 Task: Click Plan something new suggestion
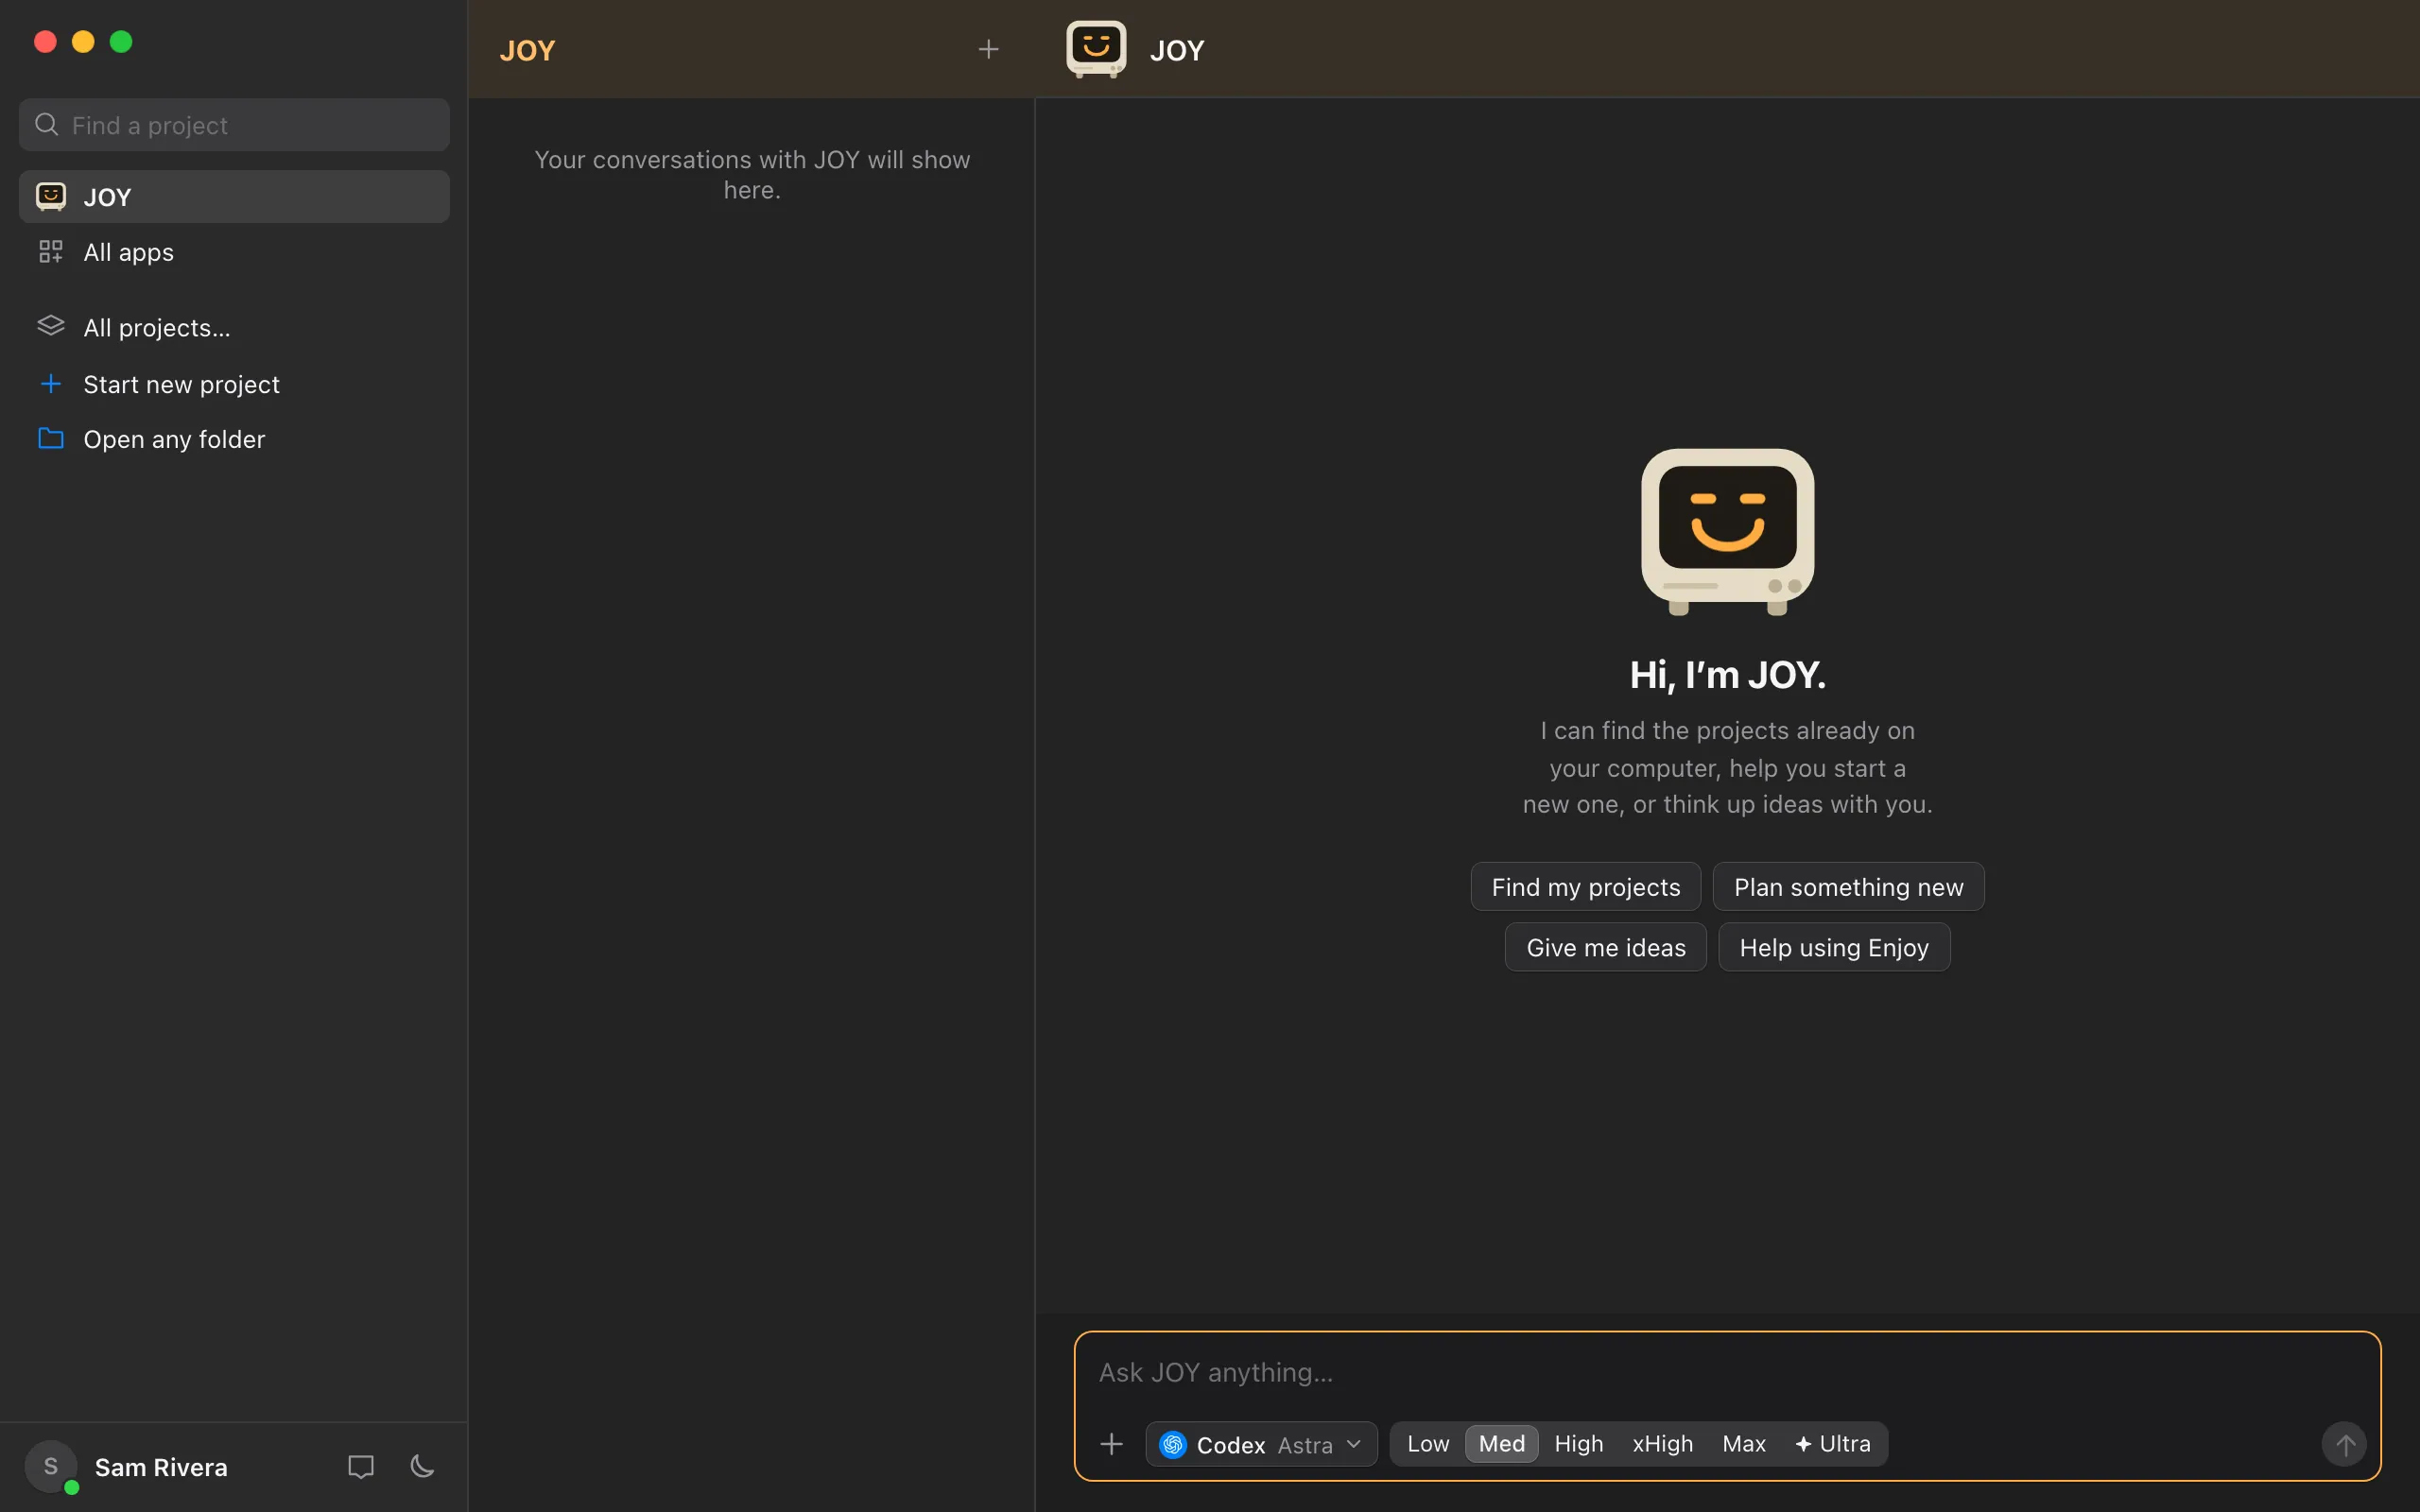pos(1848,887)
